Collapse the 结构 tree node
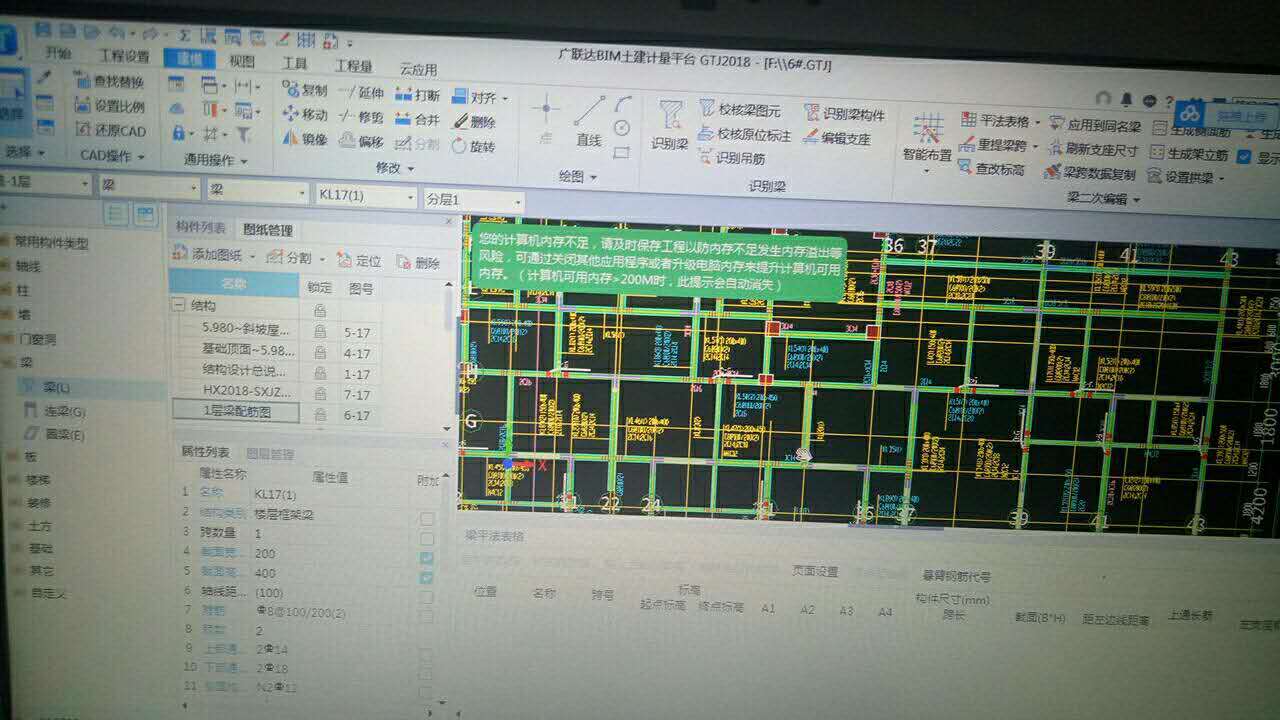Image resolution: width=1280 pixels, height=720 pixels. click(x=178, y=306)
